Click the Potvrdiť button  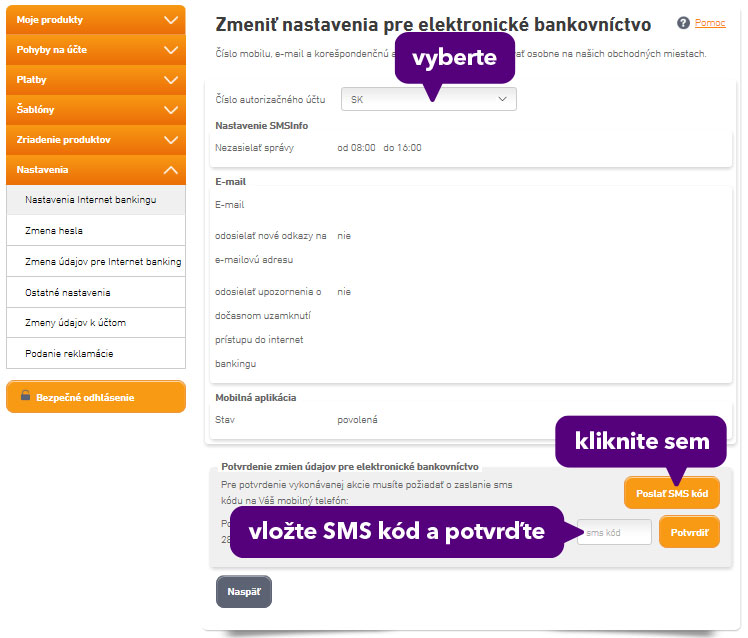(x=689, y=532)
